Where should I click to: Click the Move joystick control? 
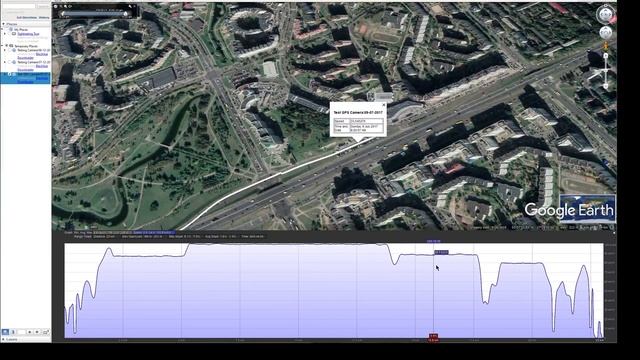[x=605, y=32]
